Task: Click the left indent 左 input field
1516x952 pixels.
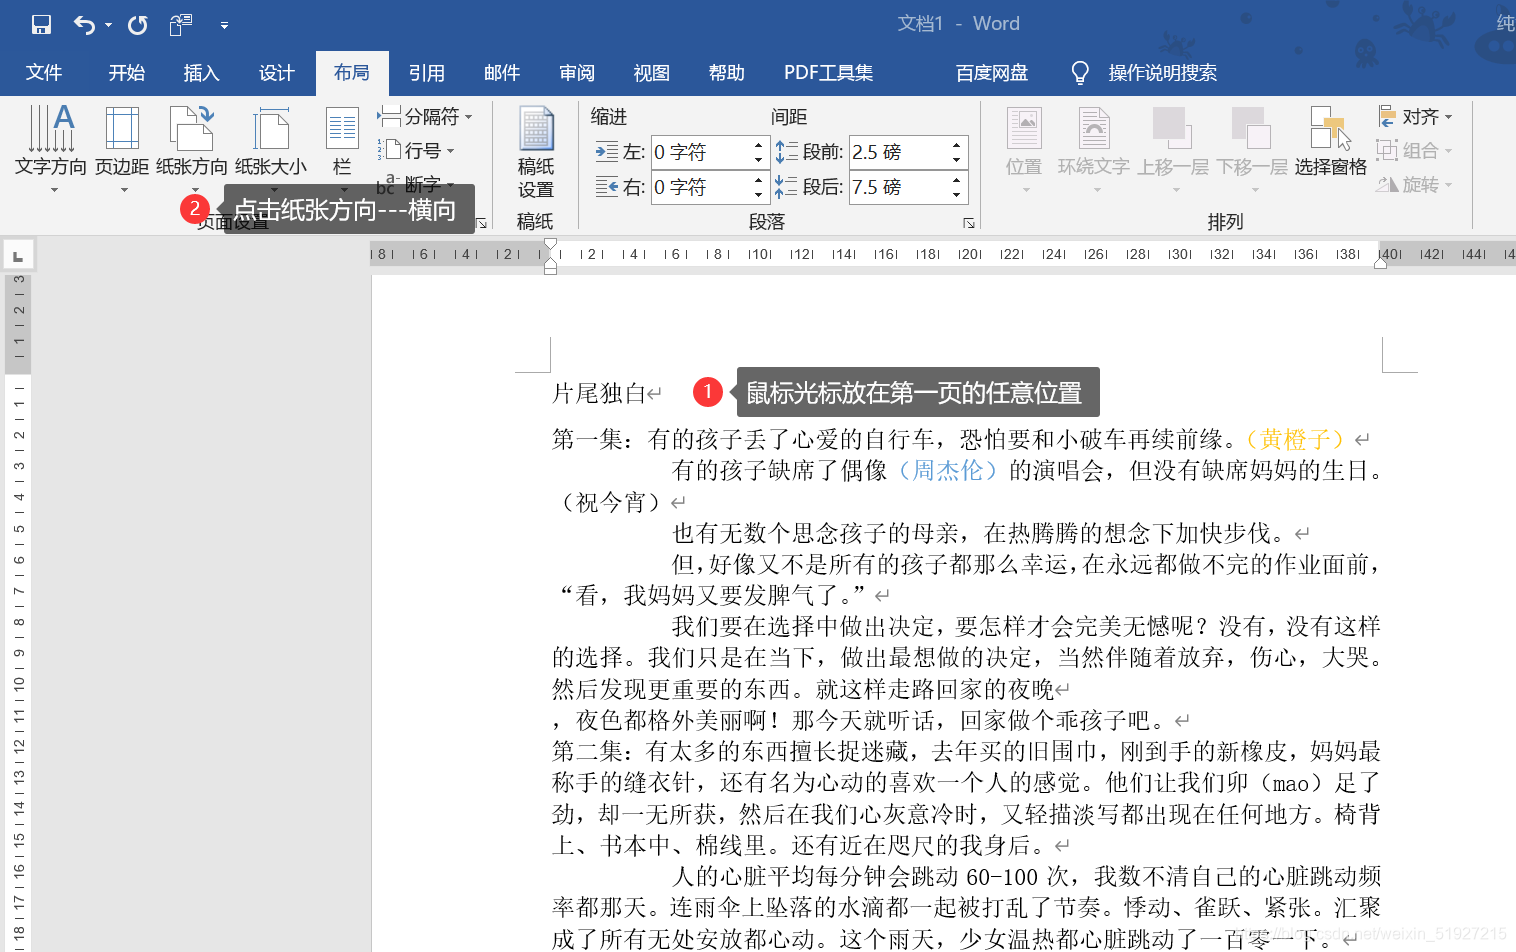Action: 700,152
